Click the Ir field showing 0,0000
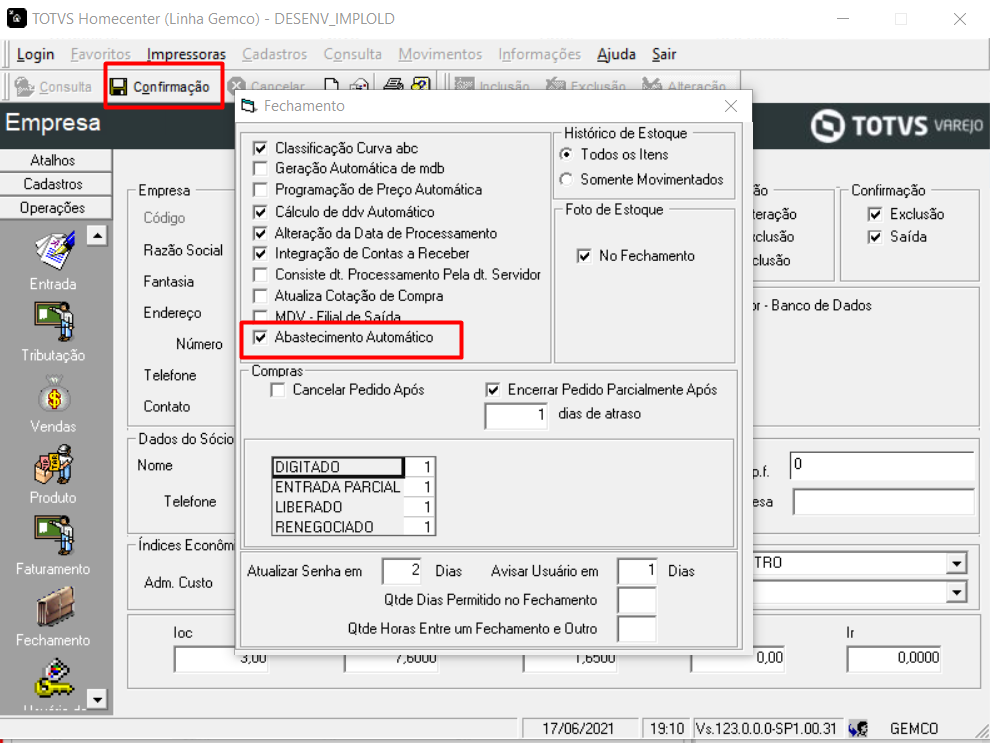The image size is (990, 743). 894,658
